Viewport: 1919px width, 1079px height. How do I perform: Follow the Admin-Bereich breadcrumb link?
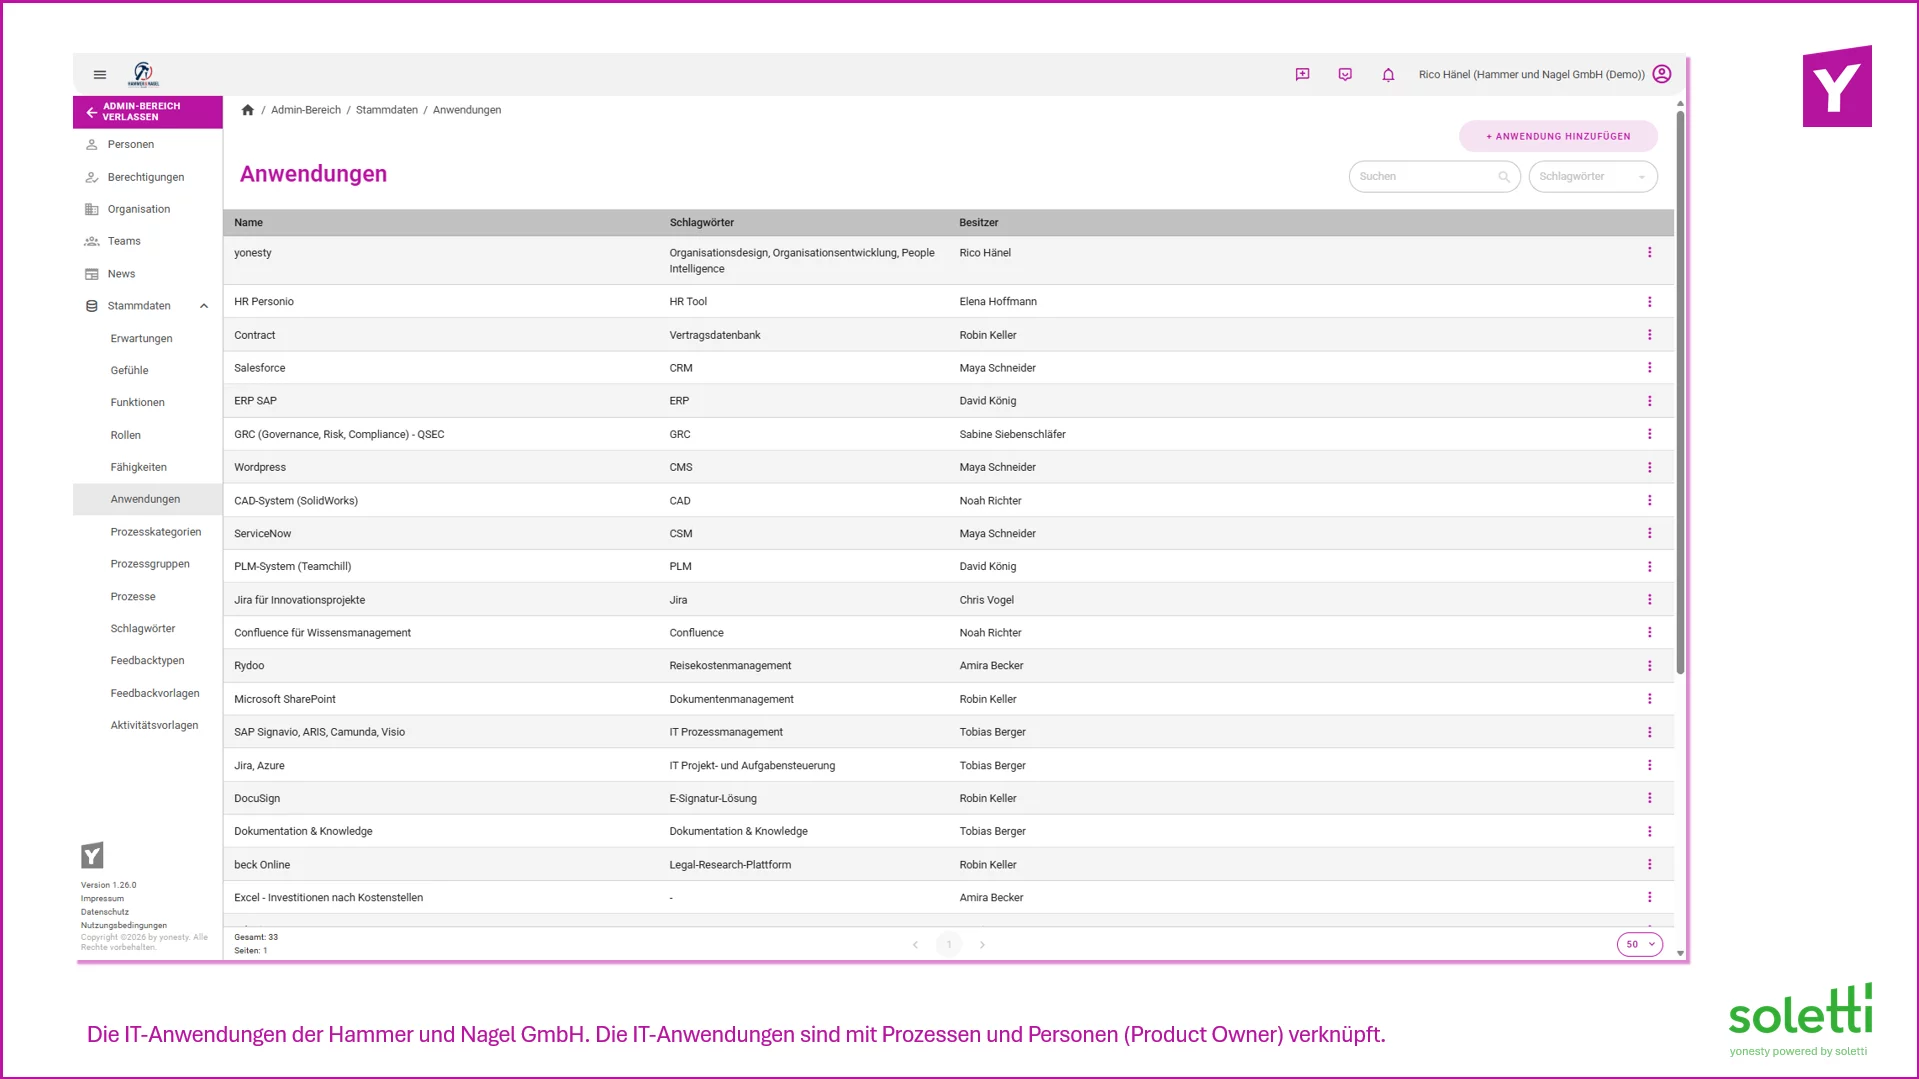click(x=306, y=110)
